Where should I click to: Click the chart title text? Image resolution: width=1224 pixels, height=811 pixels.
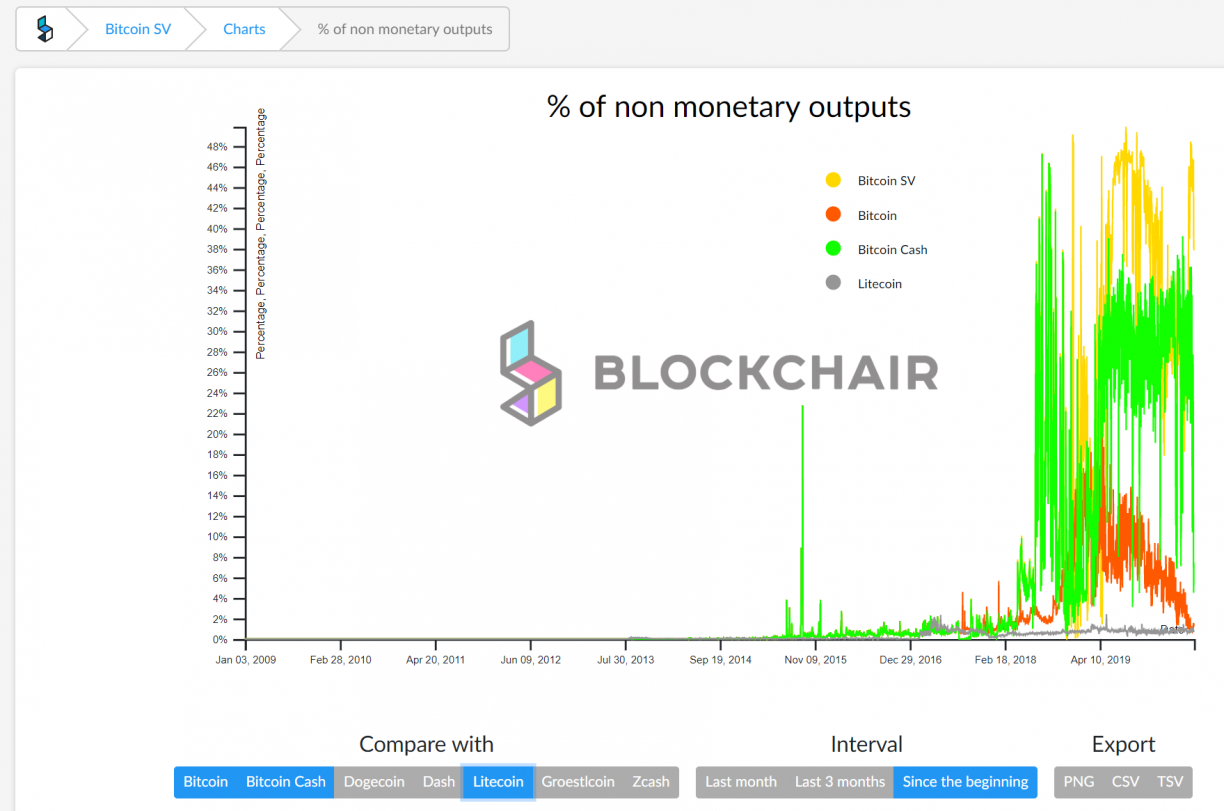729,107
